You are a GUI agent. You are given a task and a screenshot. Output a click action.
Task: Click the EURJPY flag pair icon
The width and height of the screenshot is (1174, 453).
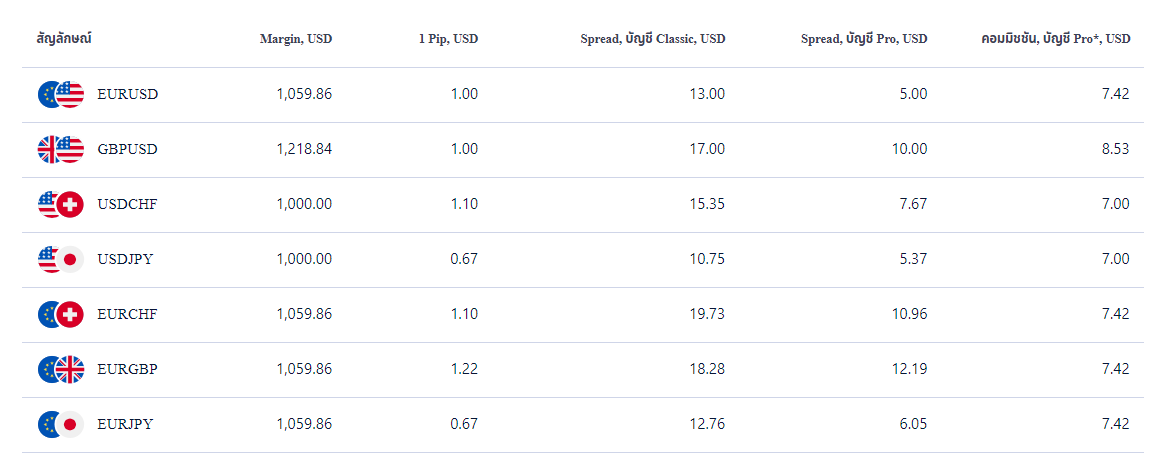click(x=61, y=424)
